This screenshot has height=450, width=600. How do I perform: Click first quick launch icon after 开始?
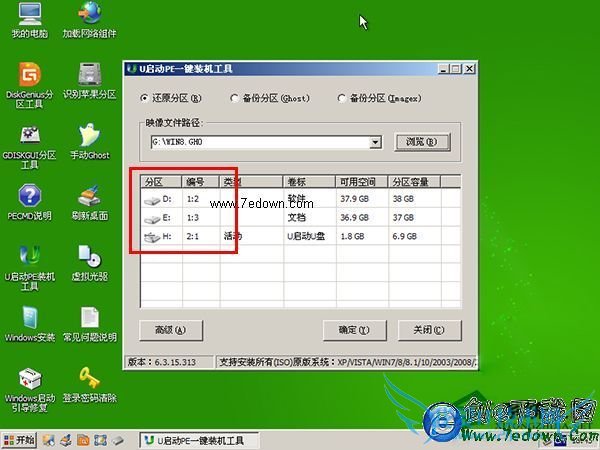(49, 440)
